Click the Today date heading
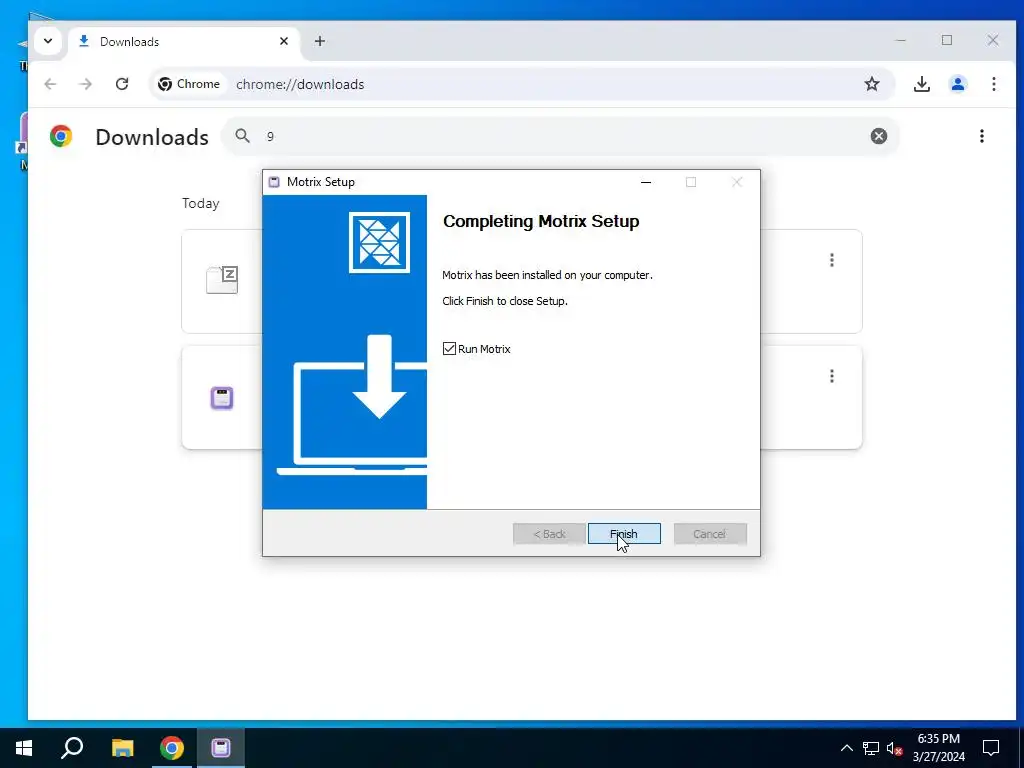1024x768 pixels. [200, 203]
